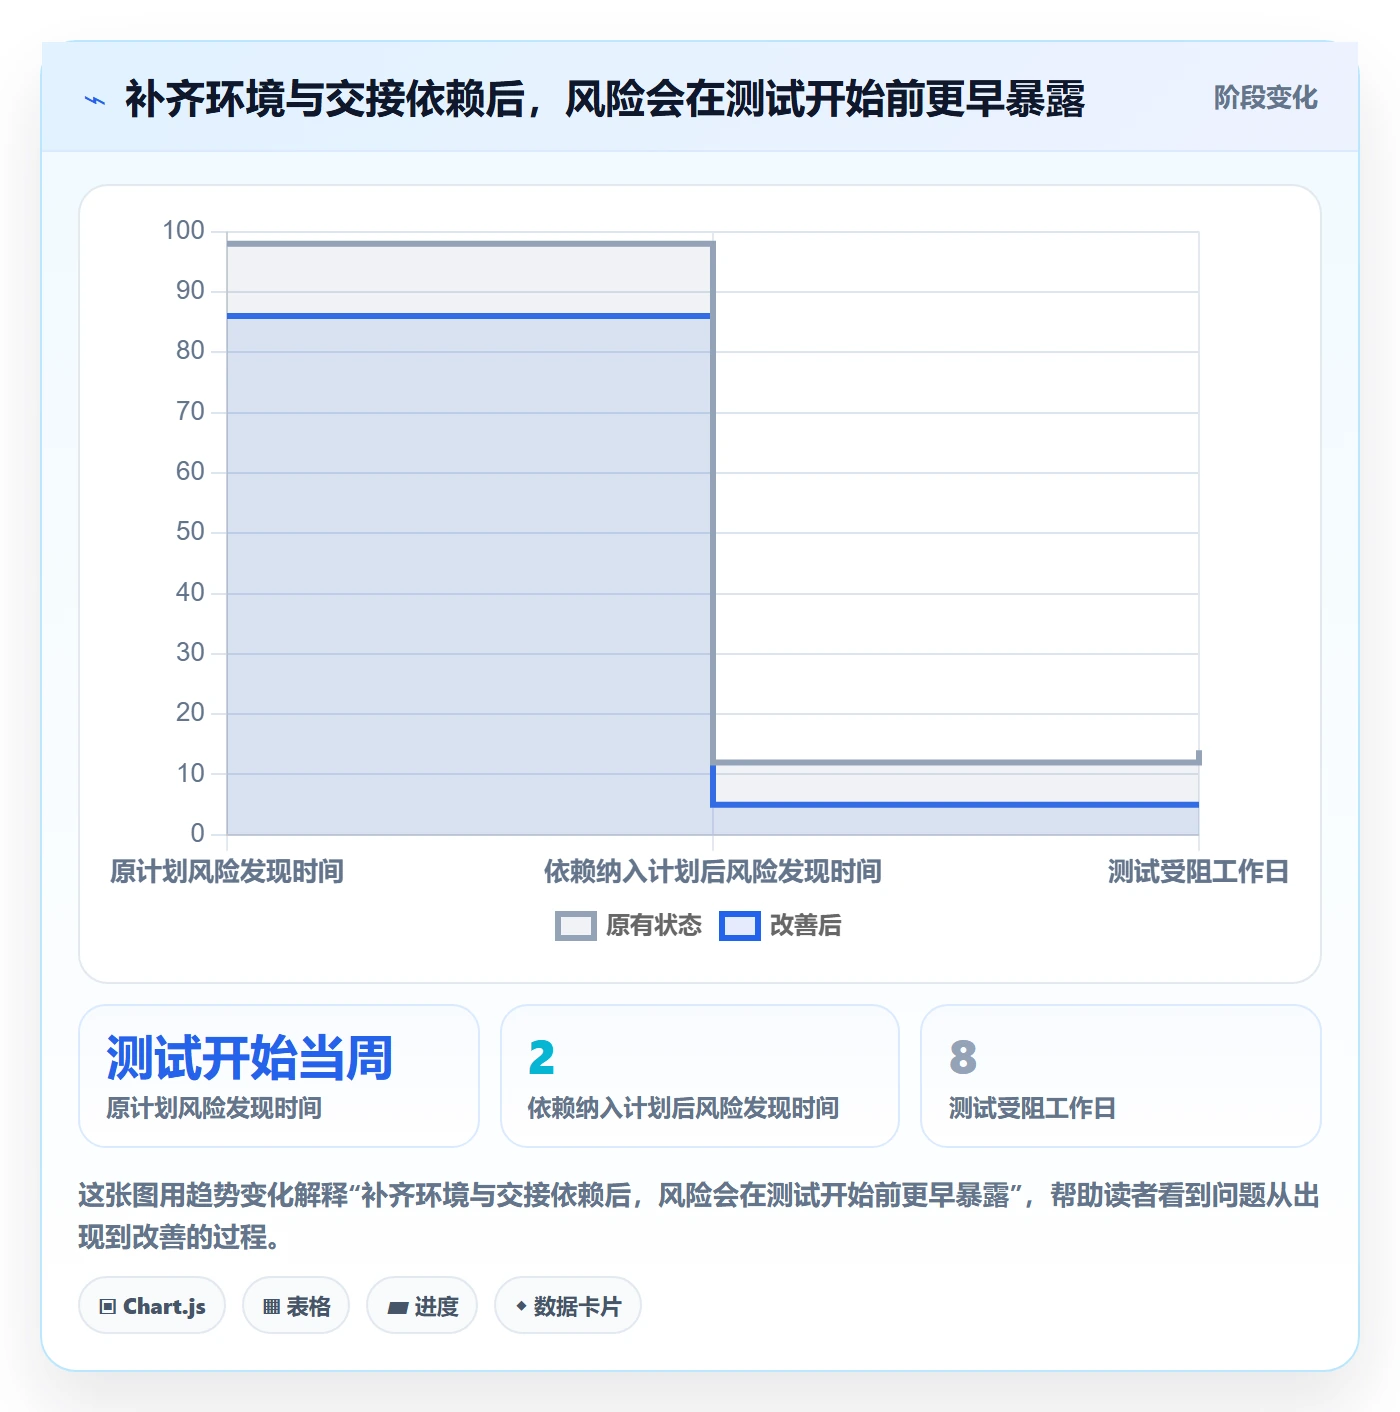Click the x-axis label 原计划风险发现时间
Viewport: 1400px width, 1412px height.
(x=227, y=872)
